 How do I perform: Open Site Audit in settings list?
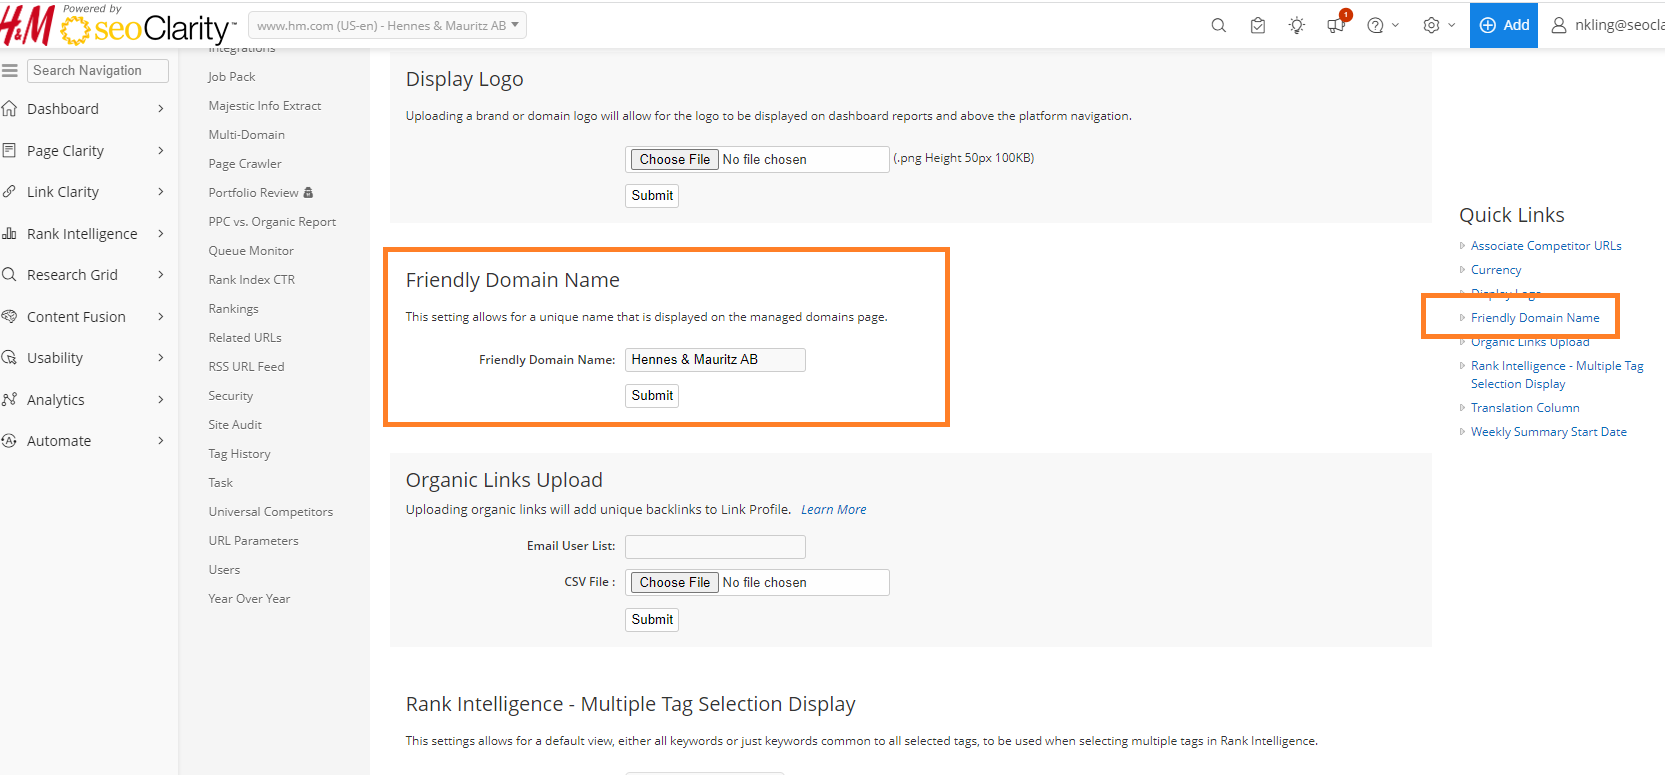click(235, 425)
